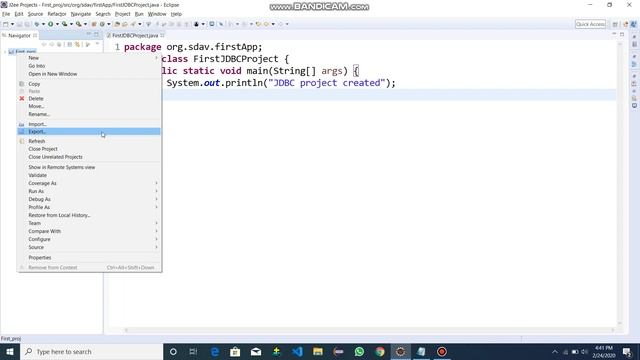Minimize the editor area
This screenshot has height=360, width=640.
(x=614, y=34)
